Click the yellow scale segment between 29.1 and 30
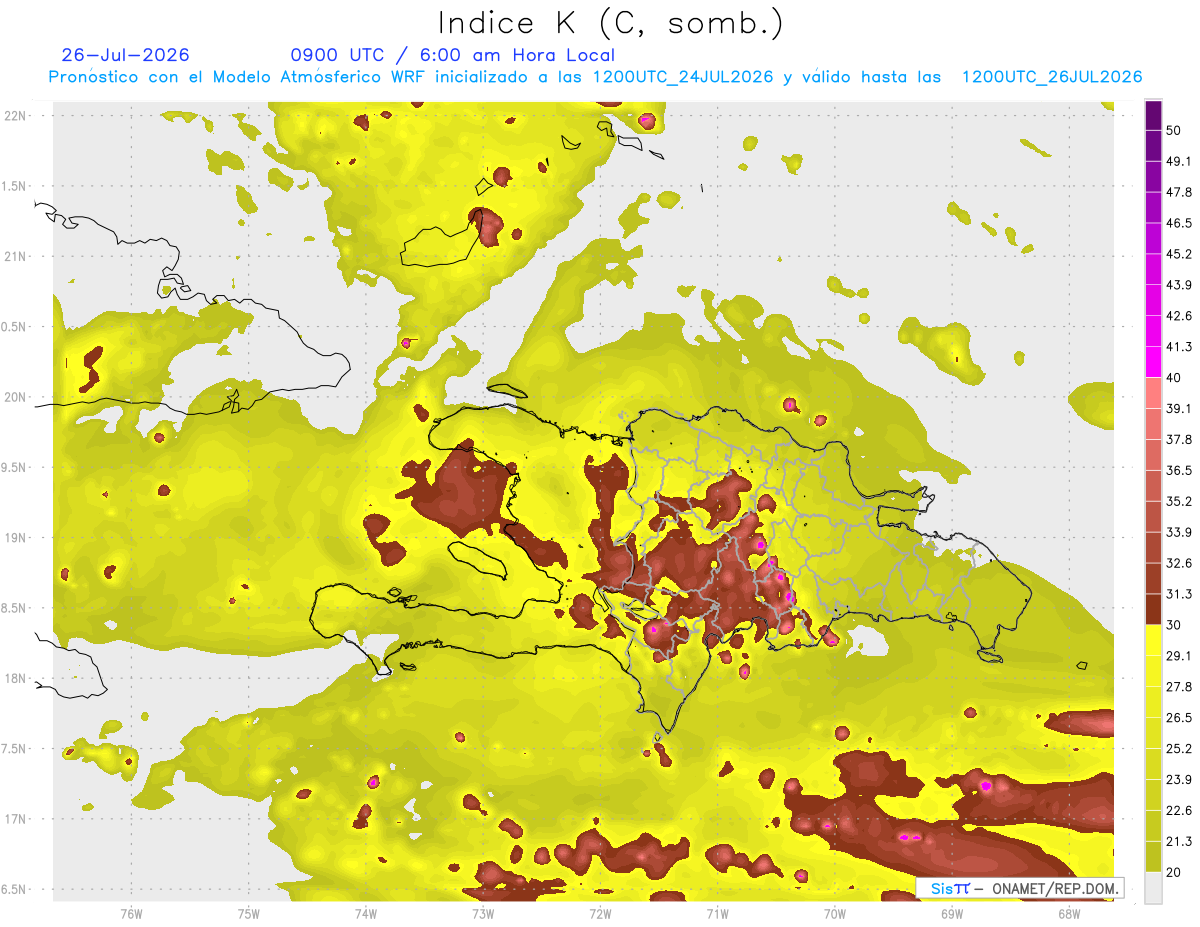This screenshot has width=1200, height=927. pyautogui.click(x=1154, y=641)
